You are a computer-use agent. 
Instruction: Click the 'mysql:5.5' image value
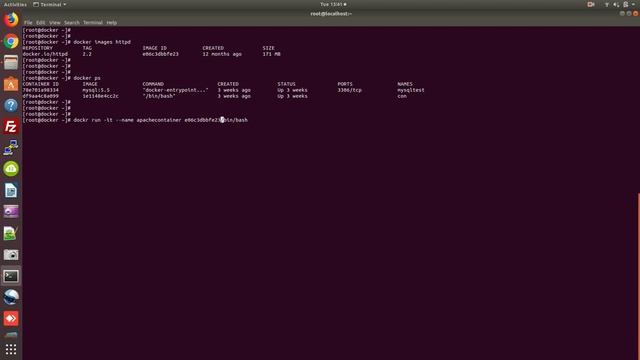click(x=96, y=90)
